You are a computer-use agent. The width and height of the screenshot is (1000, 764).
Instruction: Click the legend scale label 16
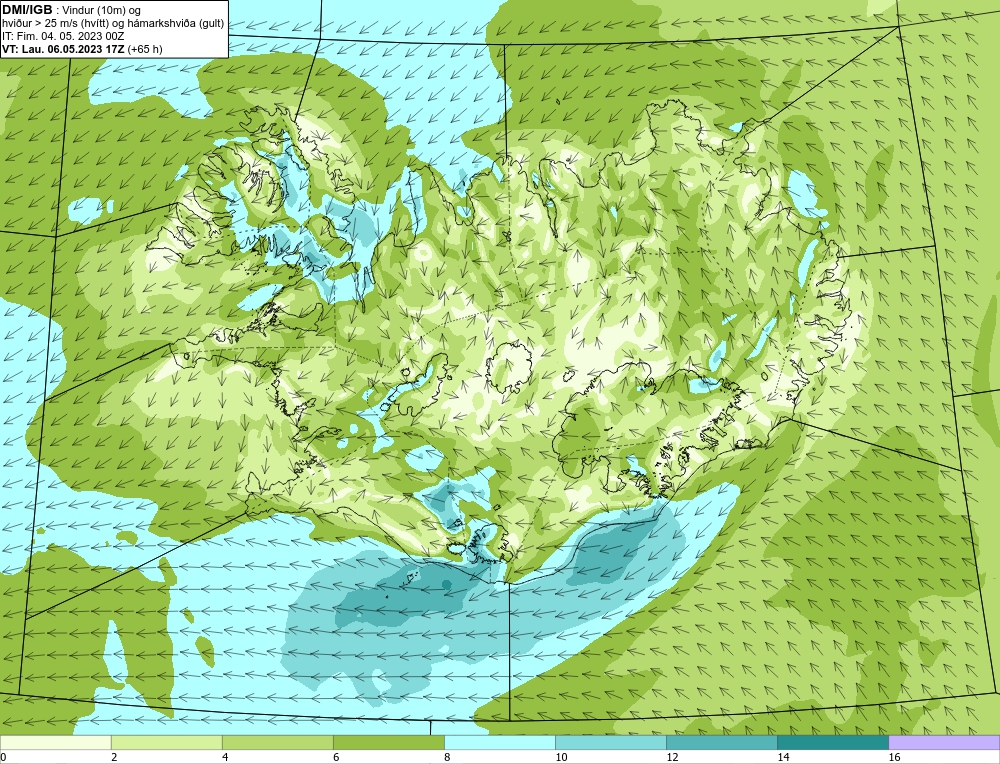pyautogui.click(x=894, y=757)
